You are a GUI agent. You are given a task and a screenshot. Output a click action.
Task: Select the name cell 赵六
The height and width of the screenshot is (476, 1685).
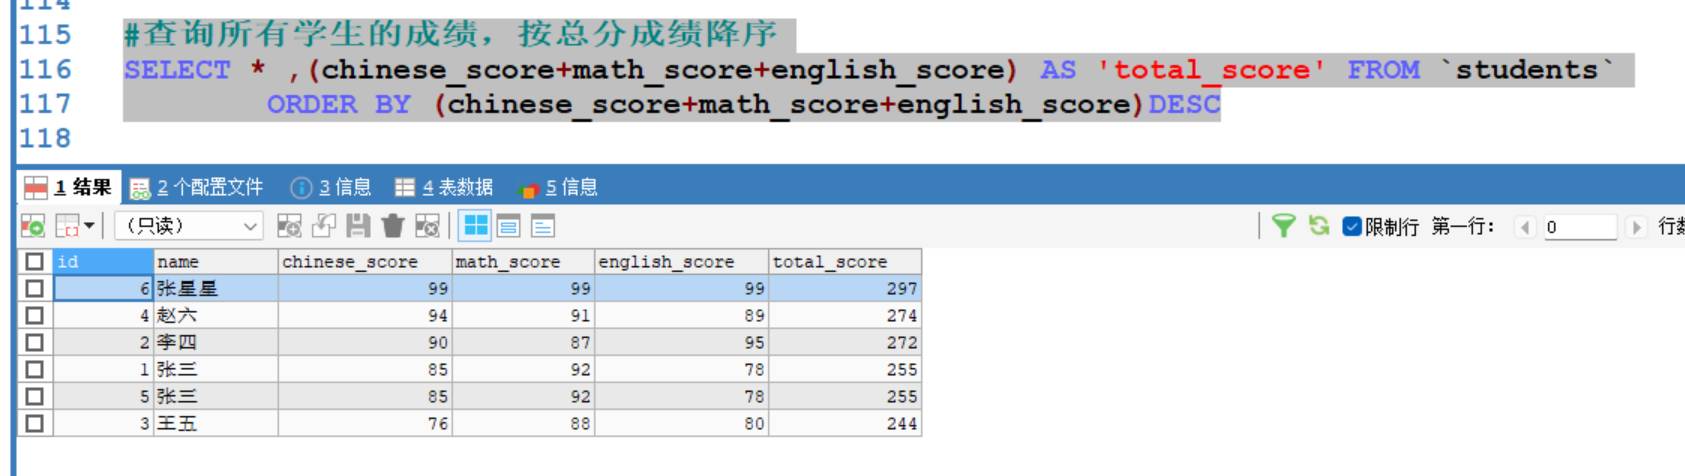point(216,315)
